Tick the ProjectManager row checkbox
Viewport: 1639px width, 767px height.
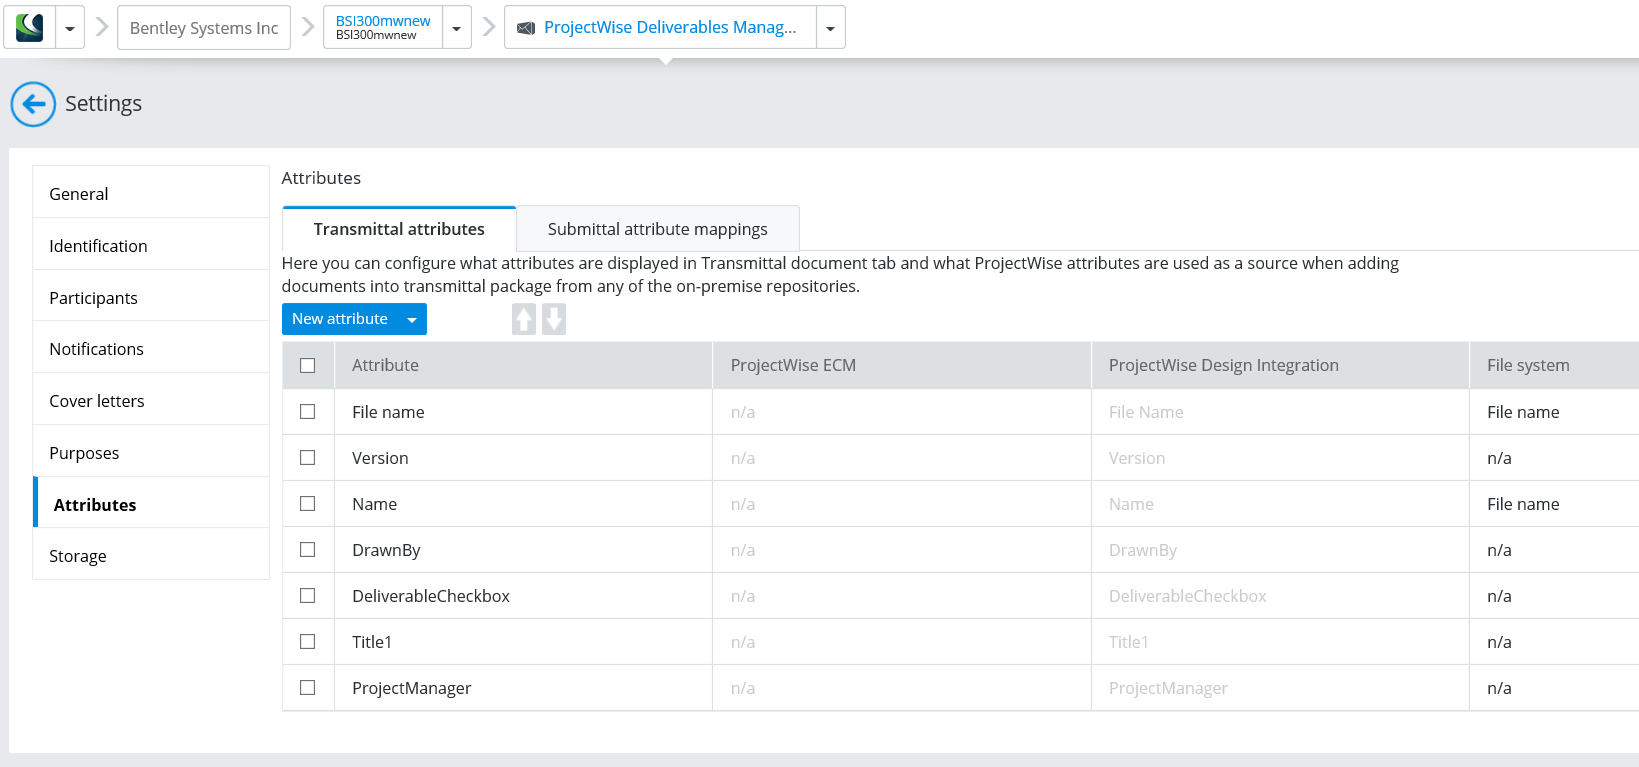308,688
